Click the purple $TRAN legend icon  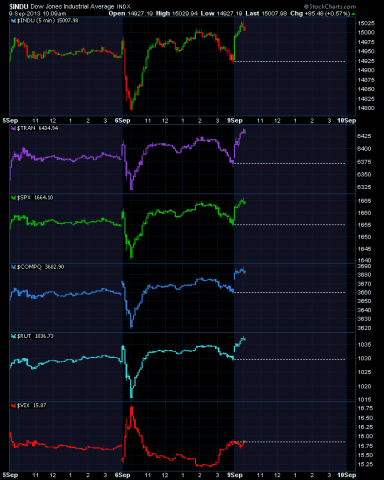point(13,128)
